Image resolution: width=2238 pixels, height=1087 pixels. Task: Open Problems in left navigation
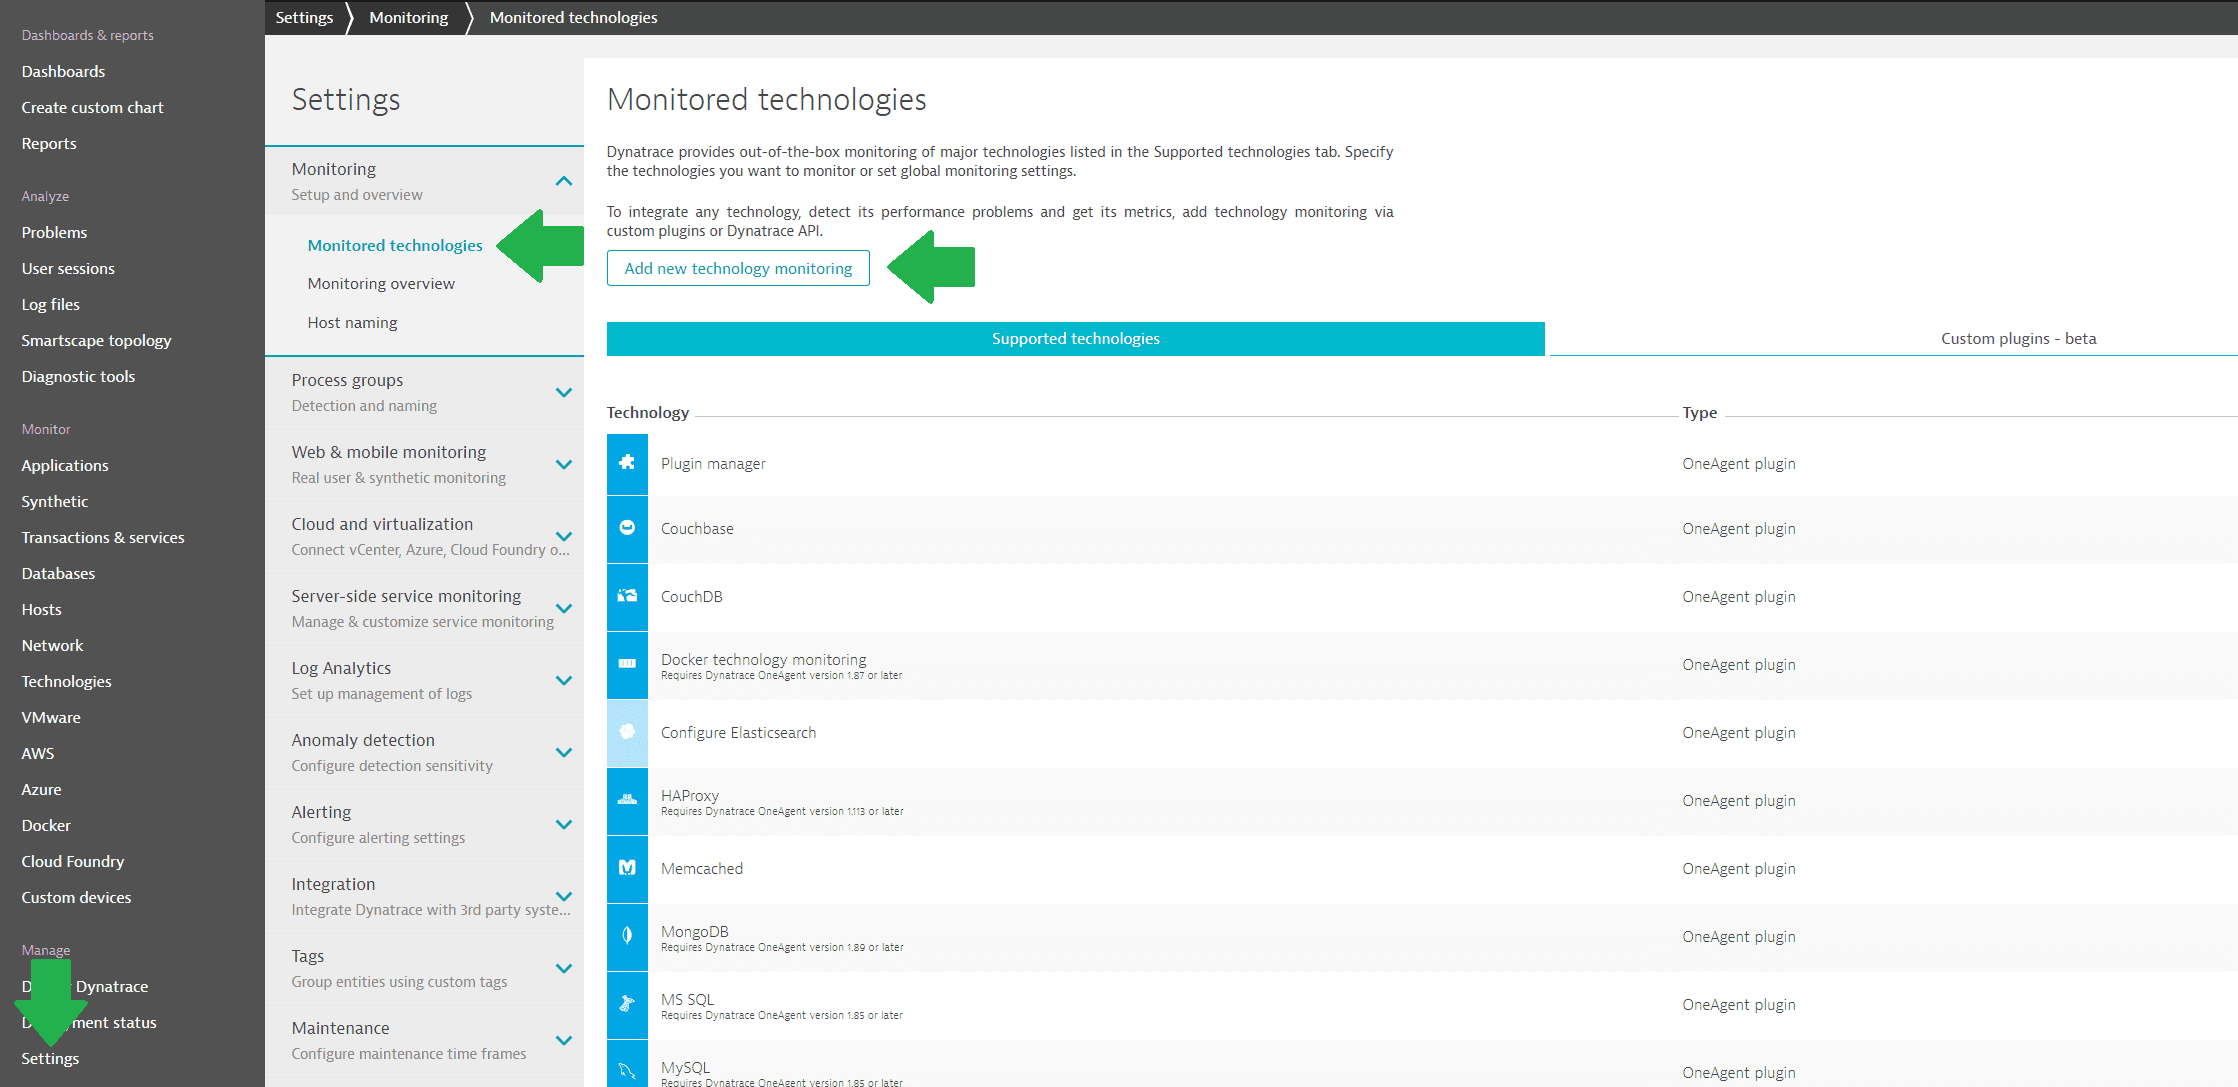tap(54, 232)
